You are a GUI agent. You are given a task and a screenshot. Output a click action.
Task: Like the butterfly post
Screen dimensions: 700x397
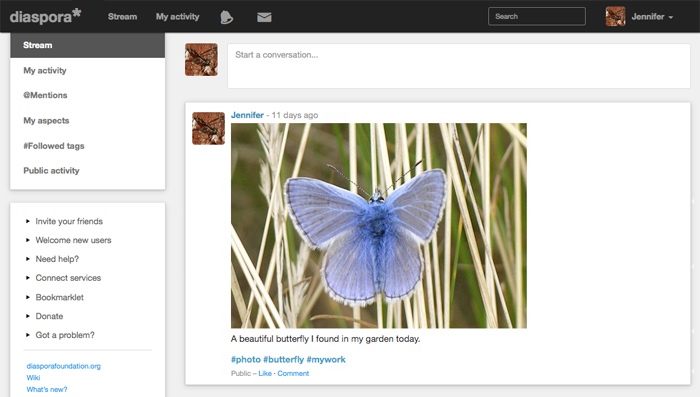(x=265, y=373)
